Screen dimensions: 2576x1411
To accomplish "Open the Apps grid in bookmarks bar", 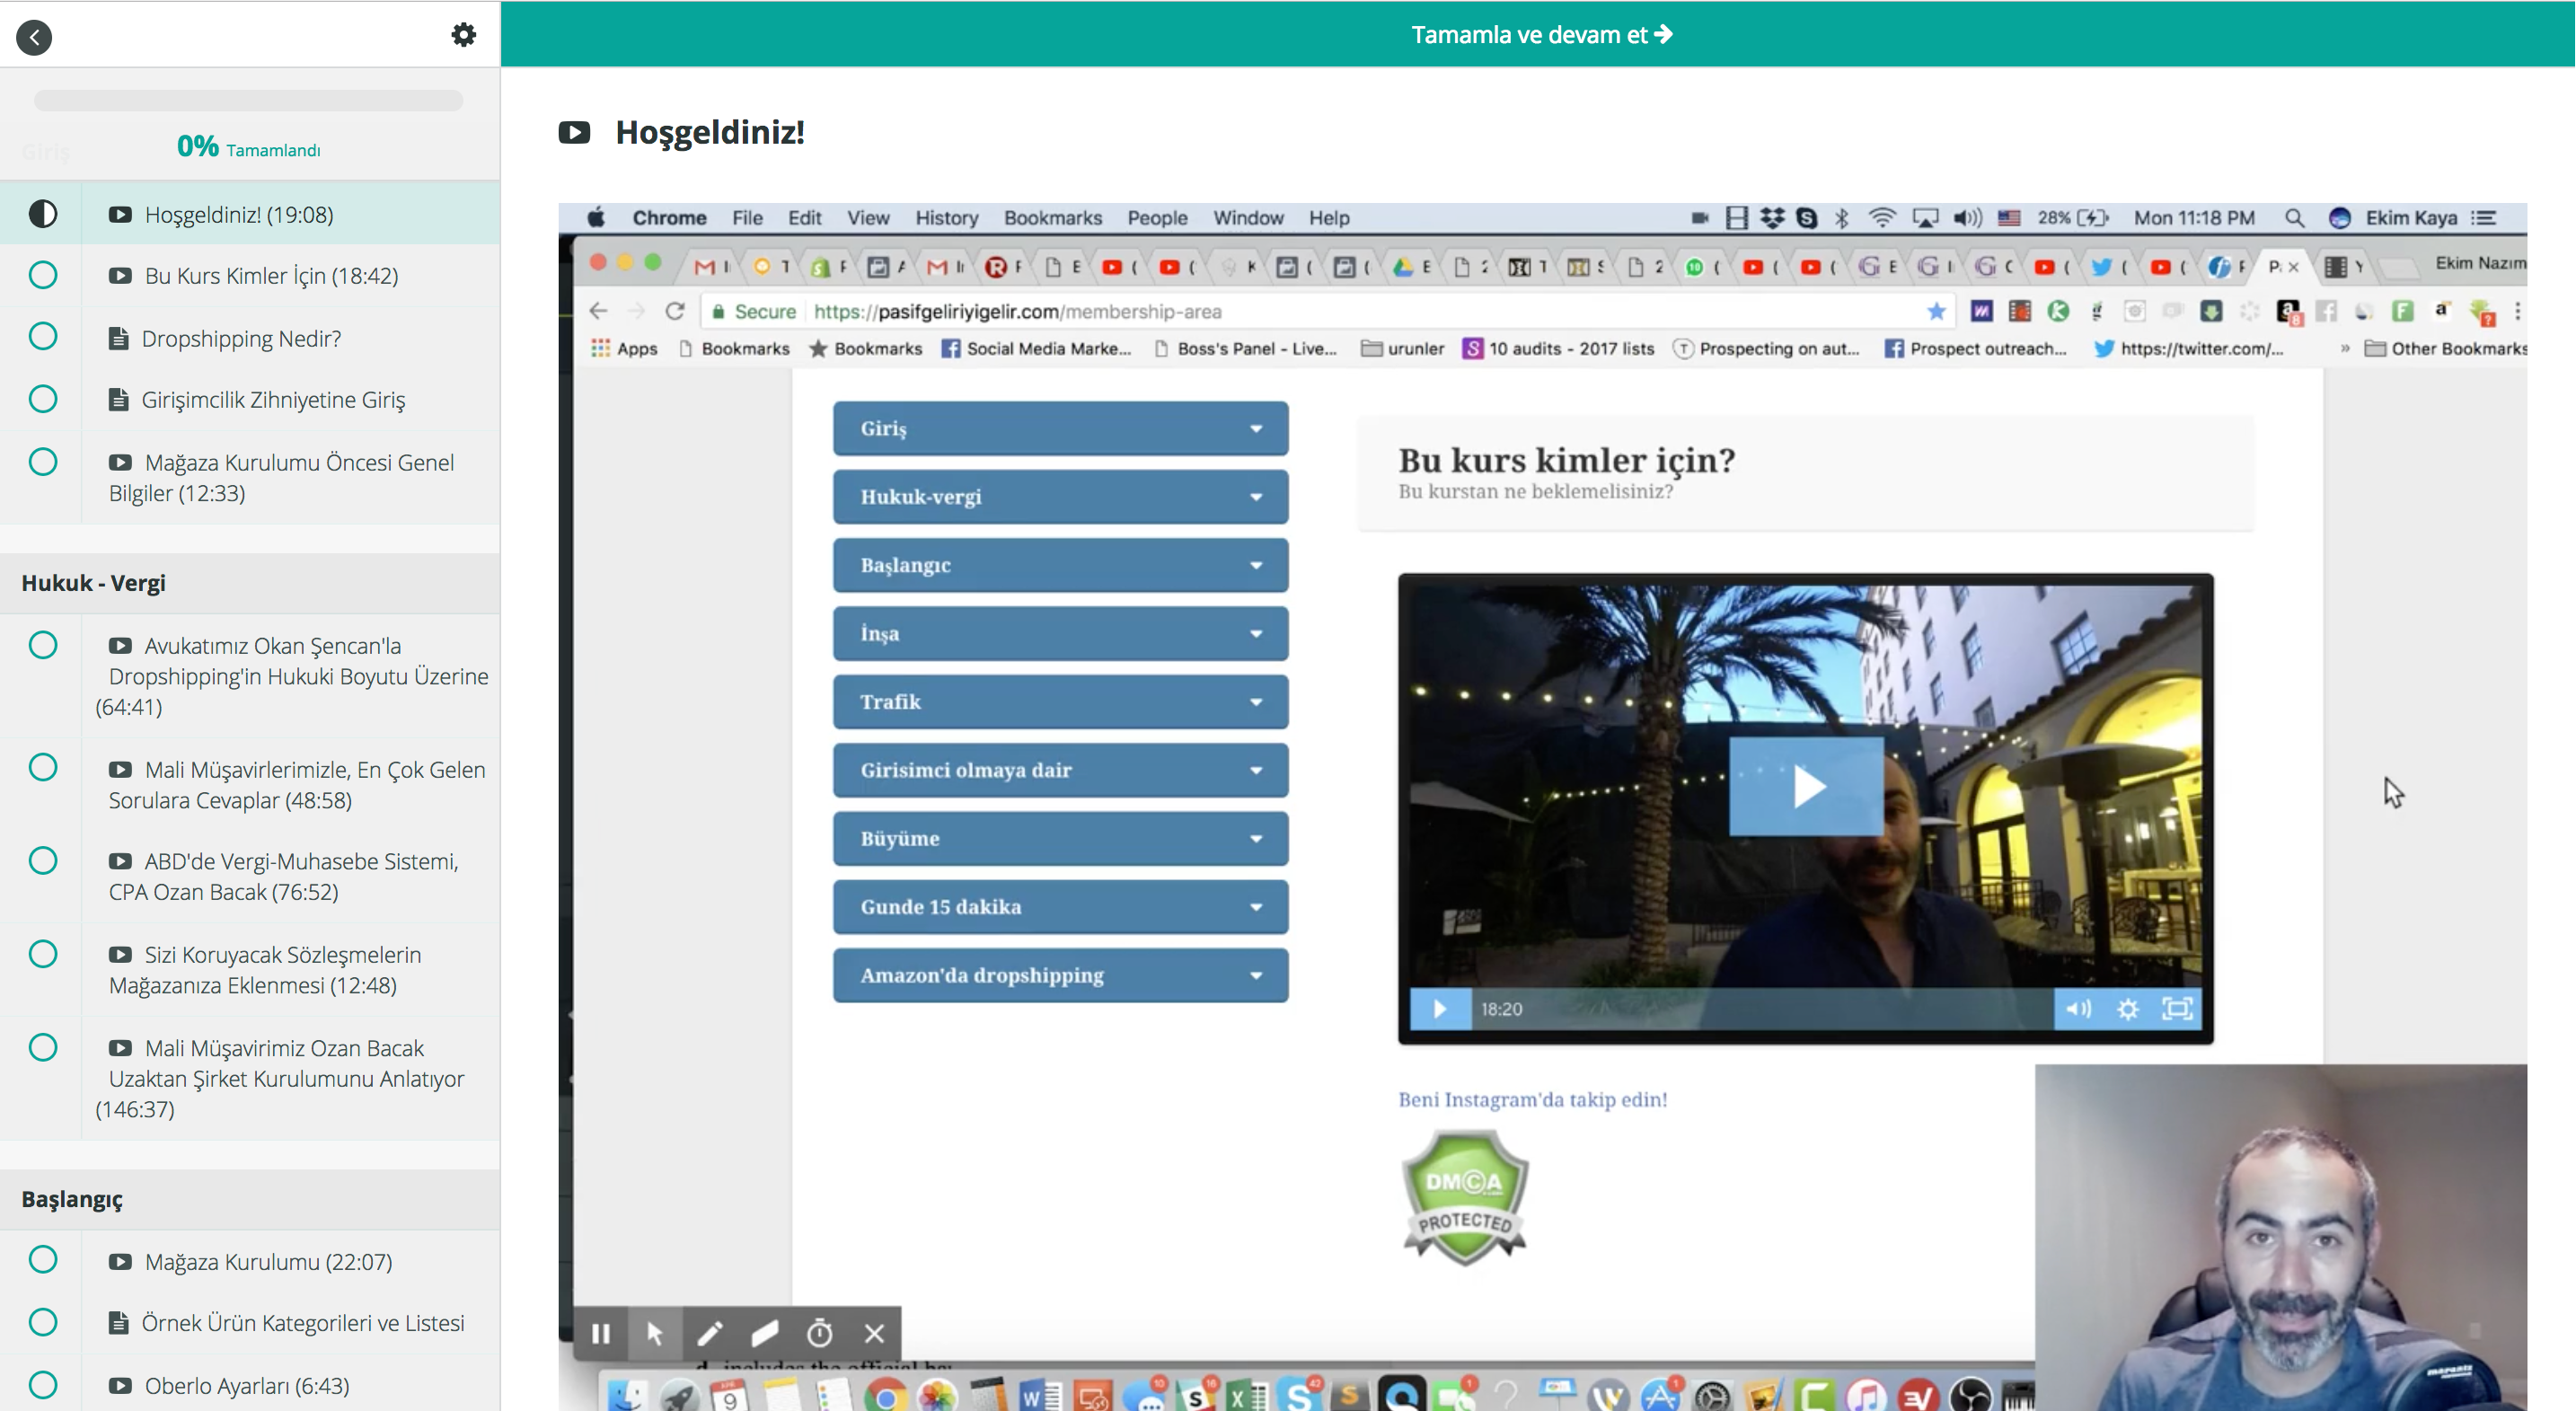I will pyautogui.click(x=624, y=348).
